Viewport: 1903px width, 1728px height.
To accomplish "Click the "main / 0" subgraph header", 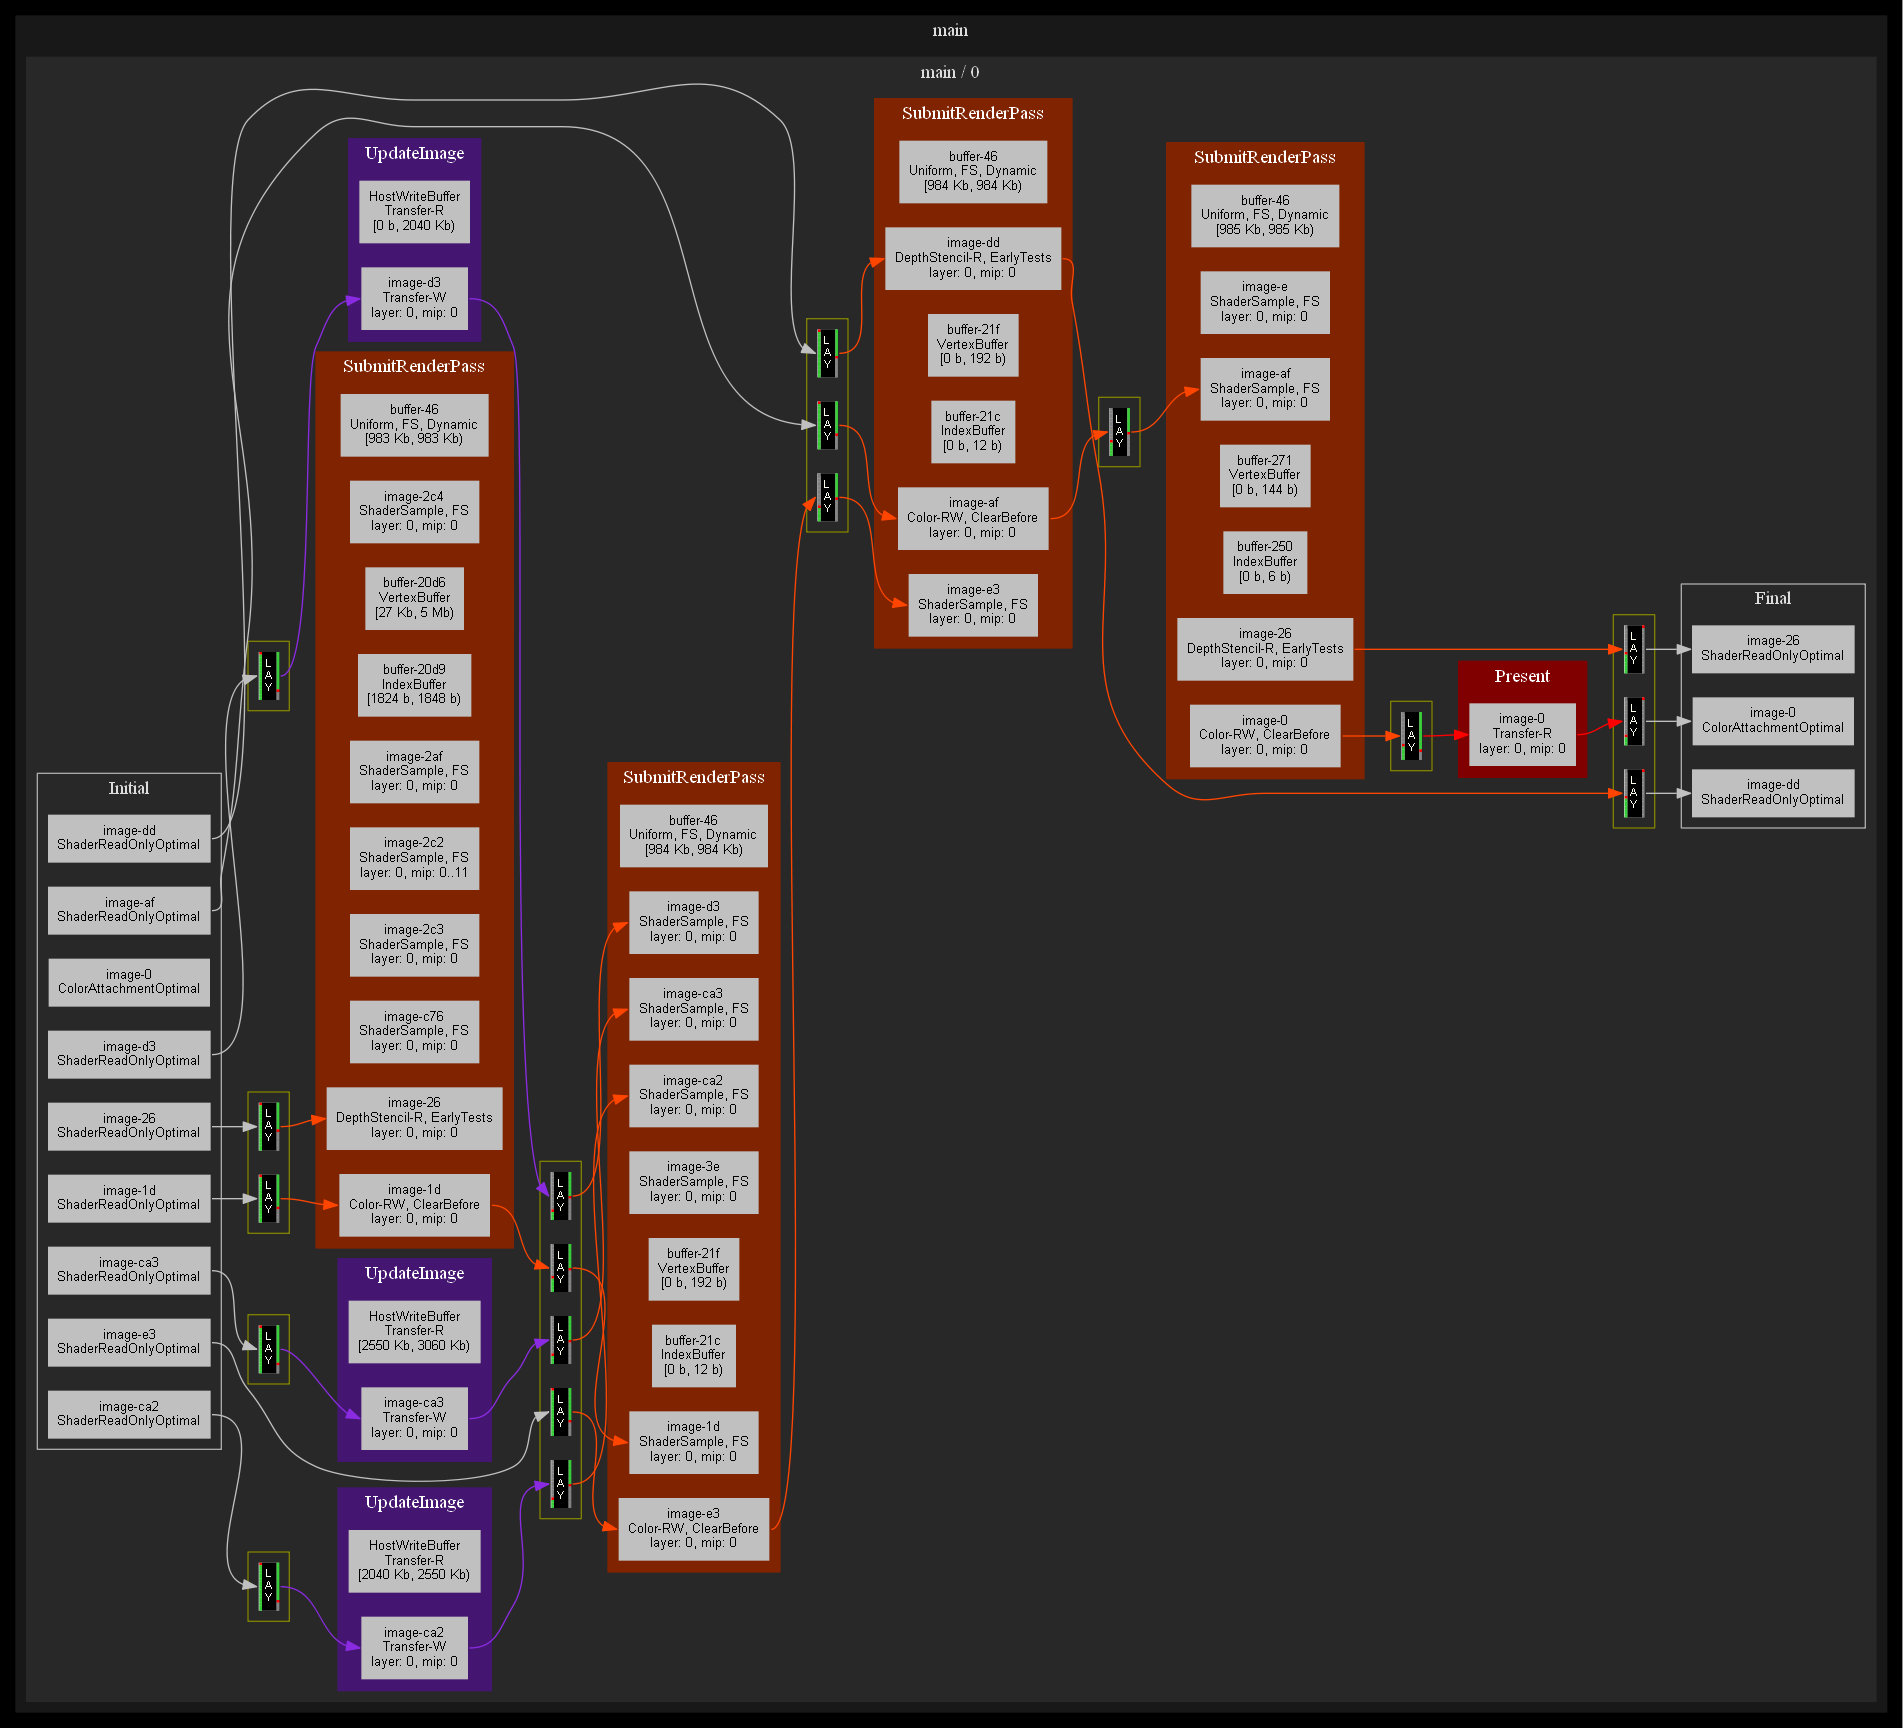I will click(x=950, y=72).
